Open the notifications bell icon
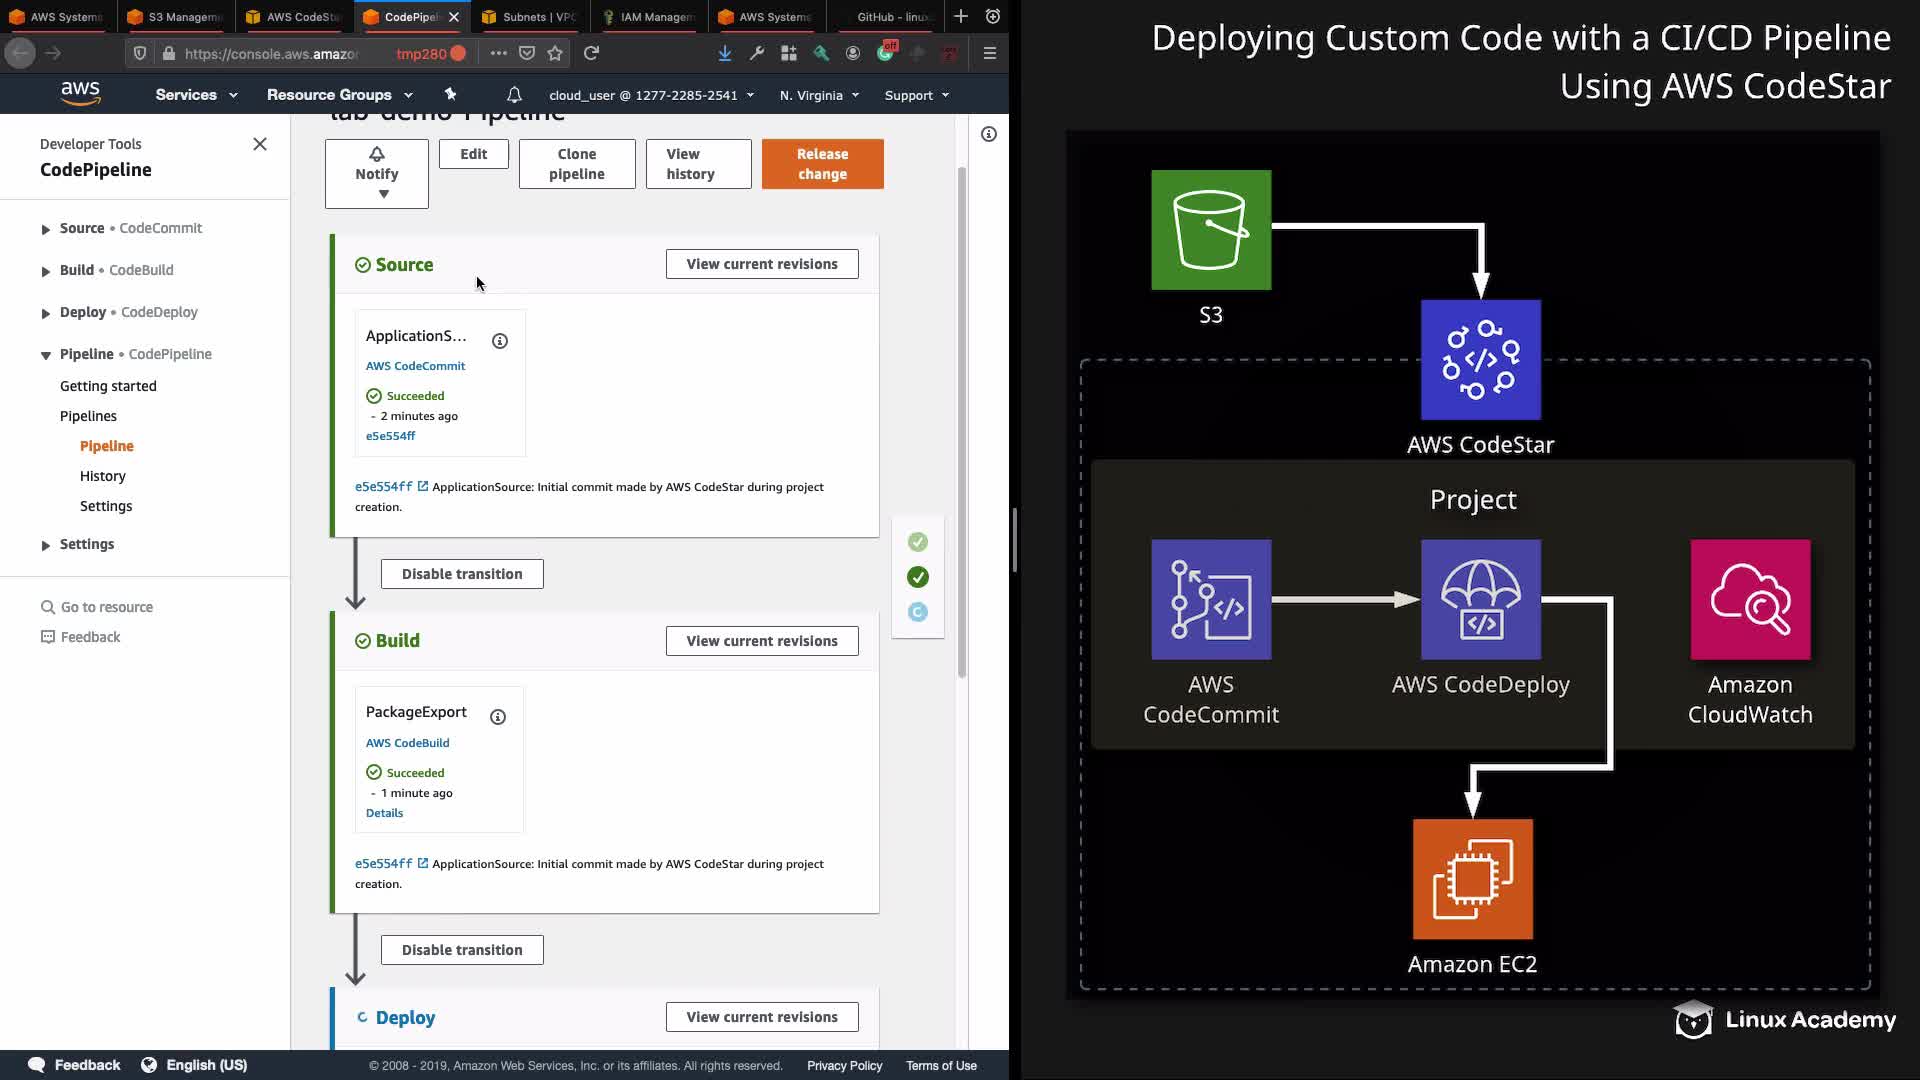 click(514, 95)
